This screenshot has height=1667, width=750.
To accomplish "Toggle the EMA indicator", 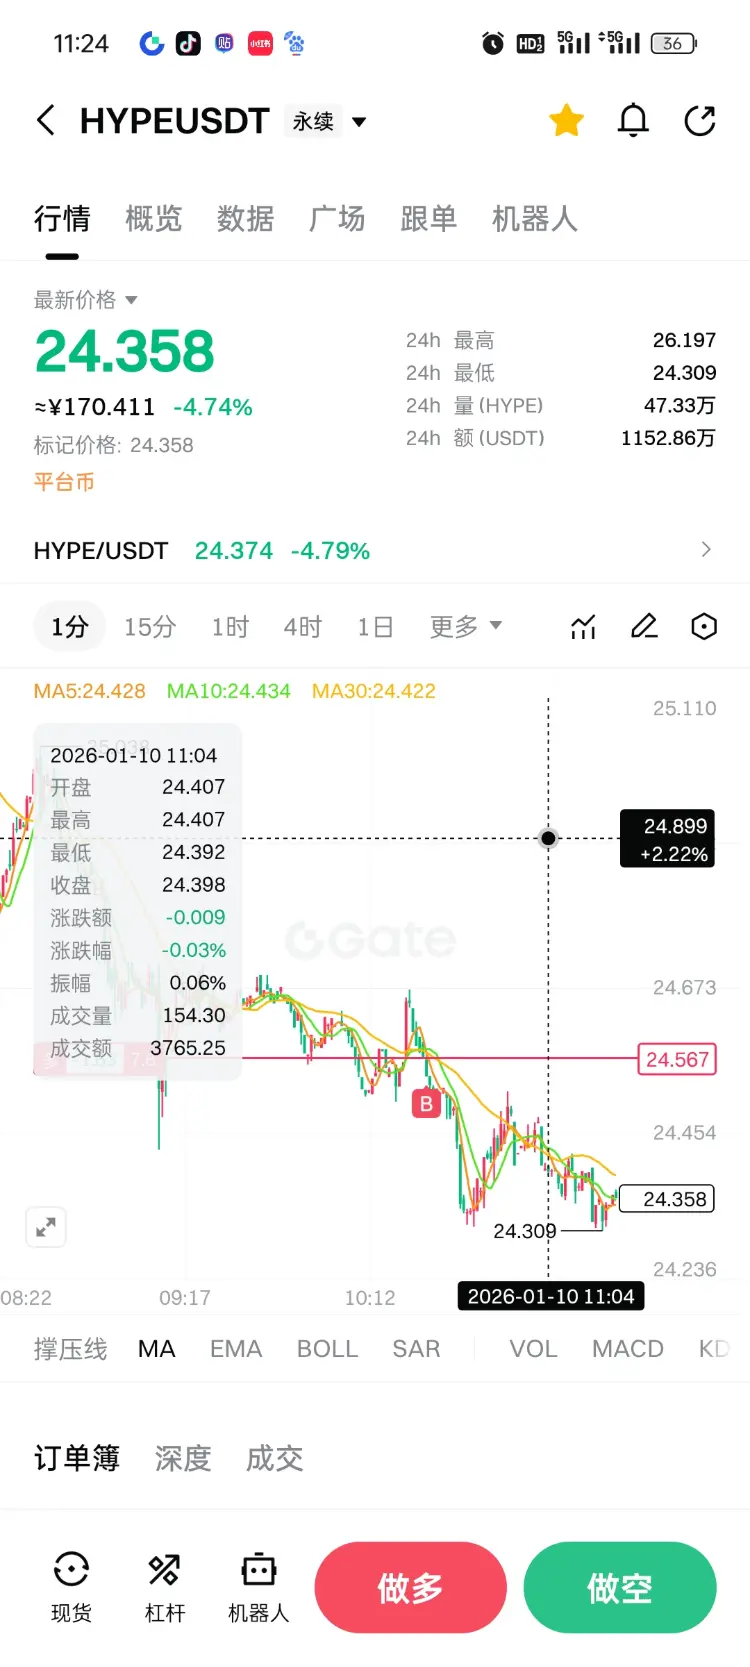I will pos(236,1349).
